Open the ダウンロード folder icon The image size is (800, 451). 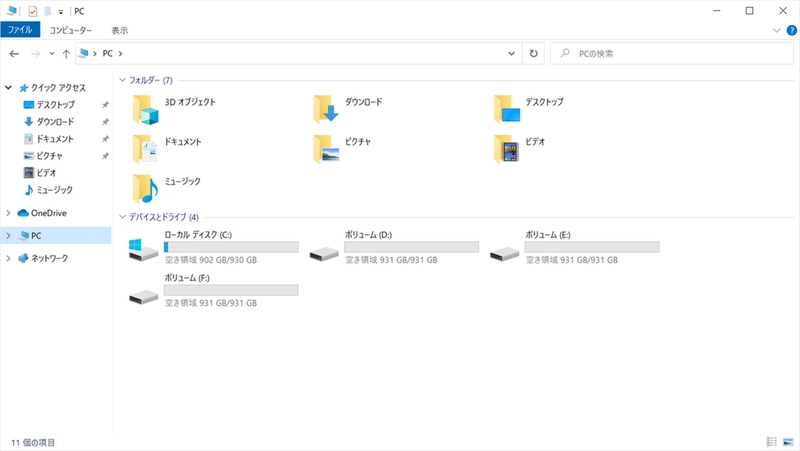click(326, 108)
